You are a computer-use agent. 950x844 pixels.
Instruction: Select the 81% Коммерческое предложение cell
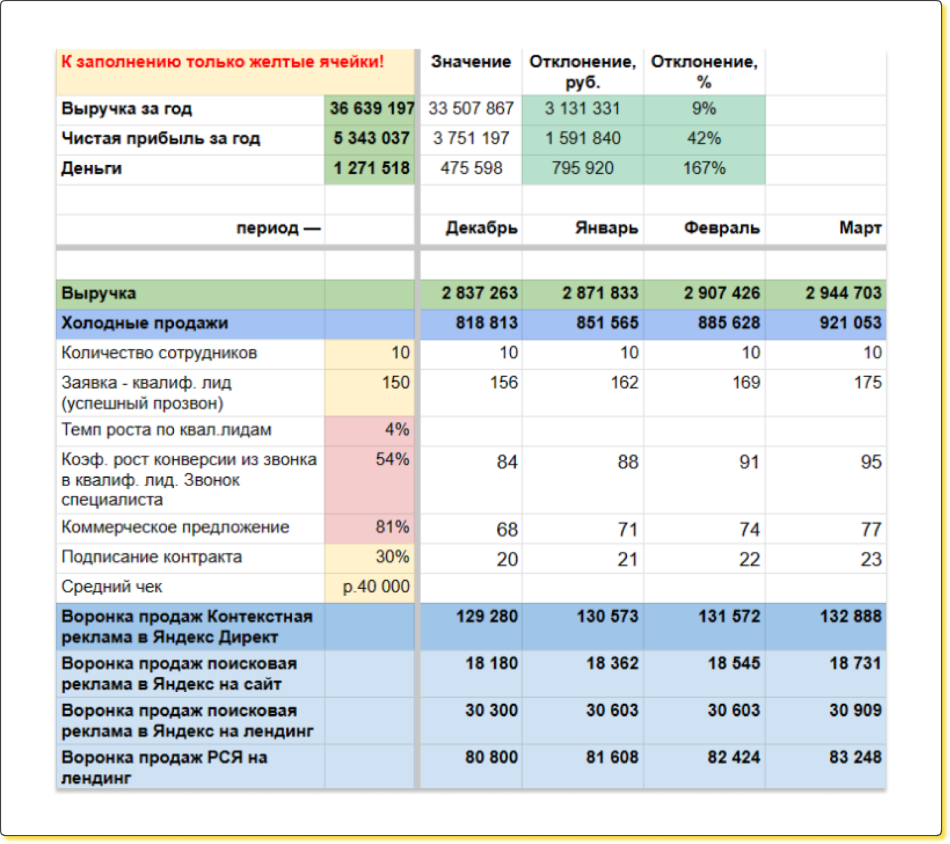click(x=370, y=527)
